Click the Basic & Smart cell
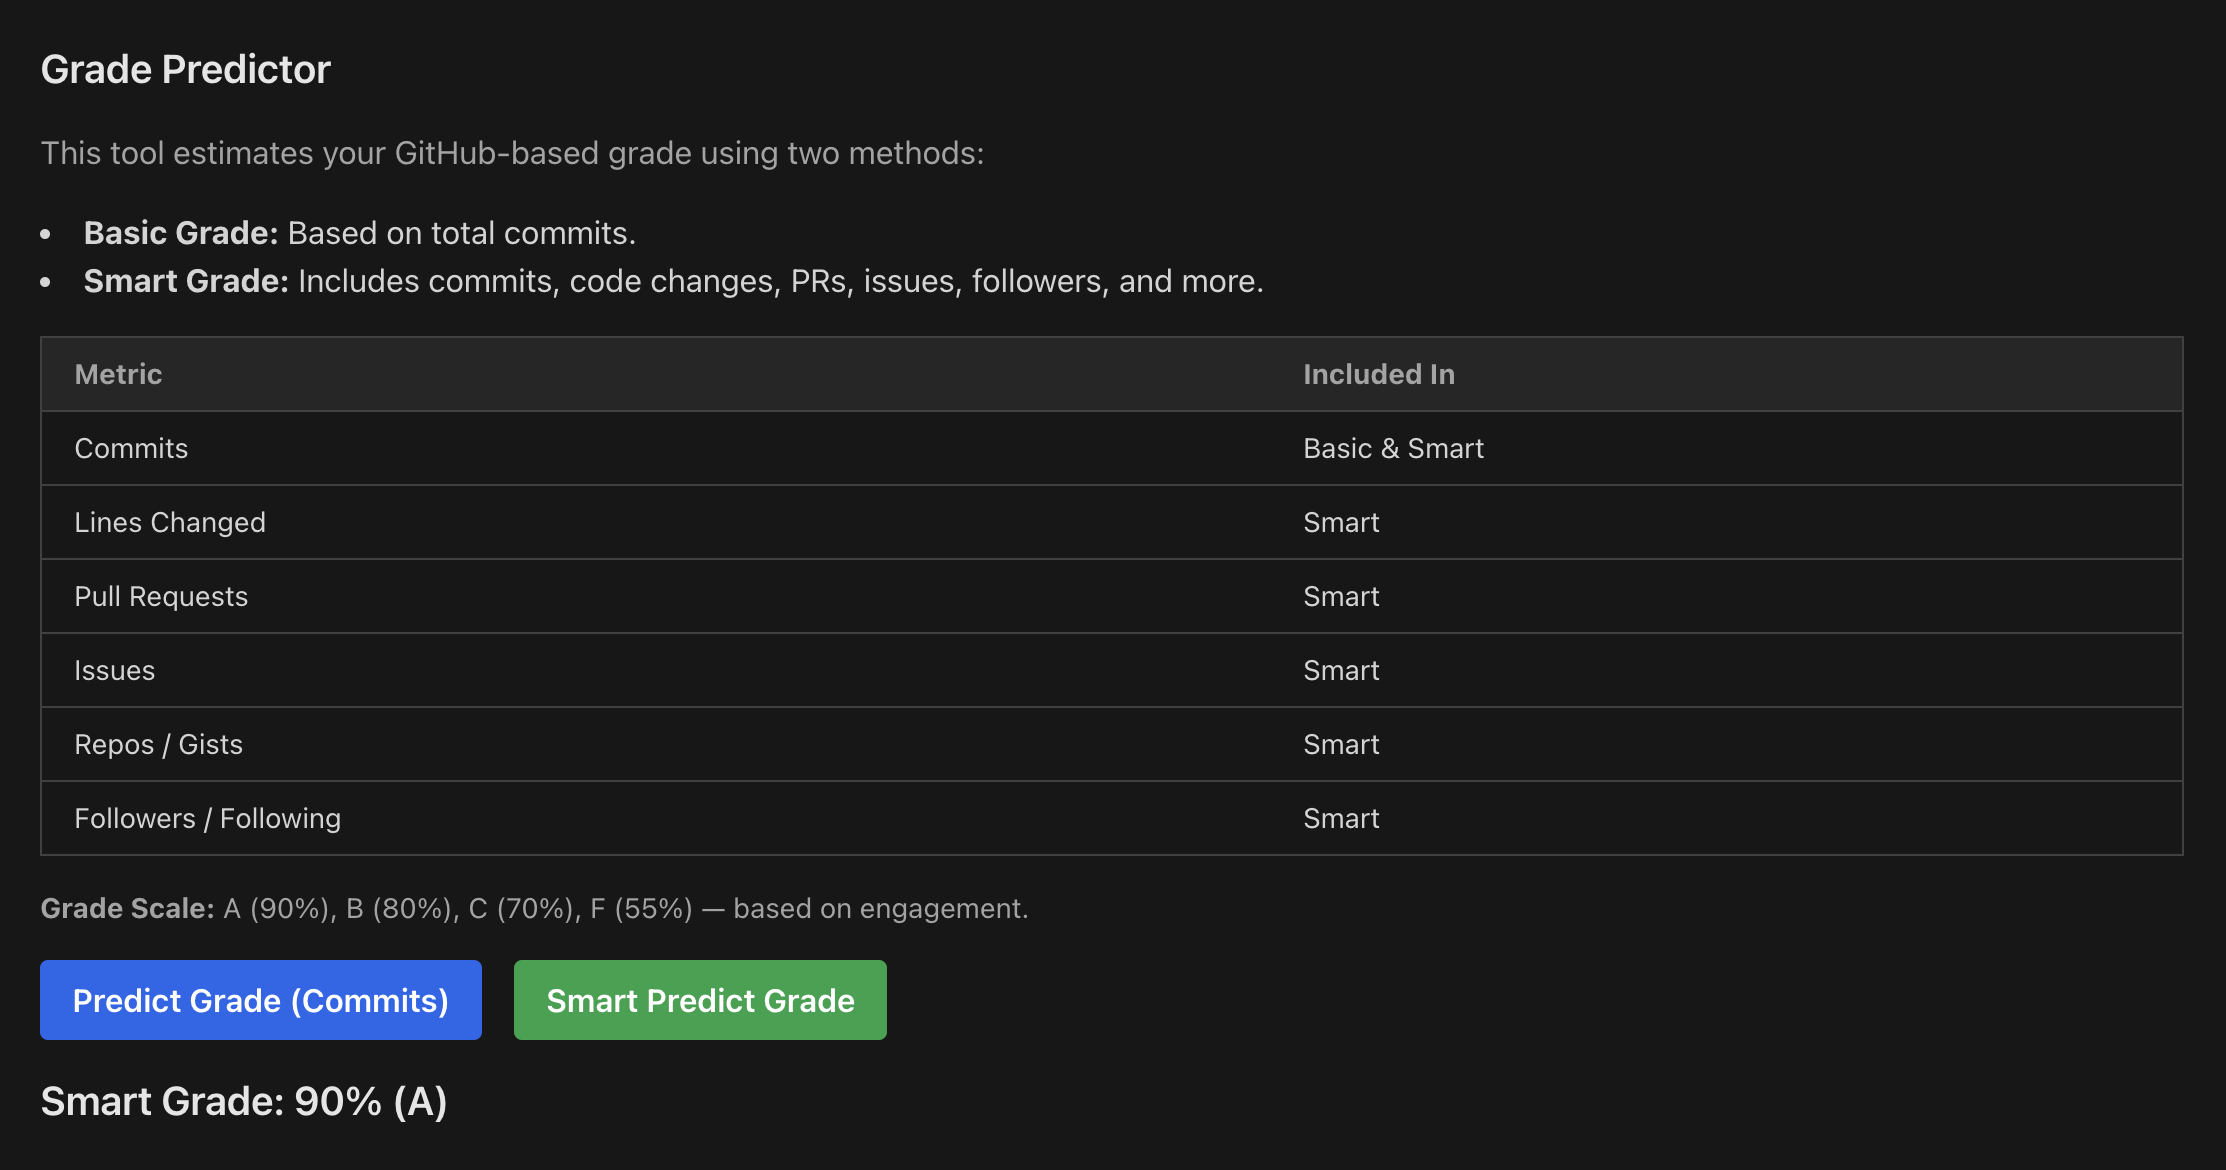This screenshot has width=2226, height=1170. click(x=1393, y=448)
